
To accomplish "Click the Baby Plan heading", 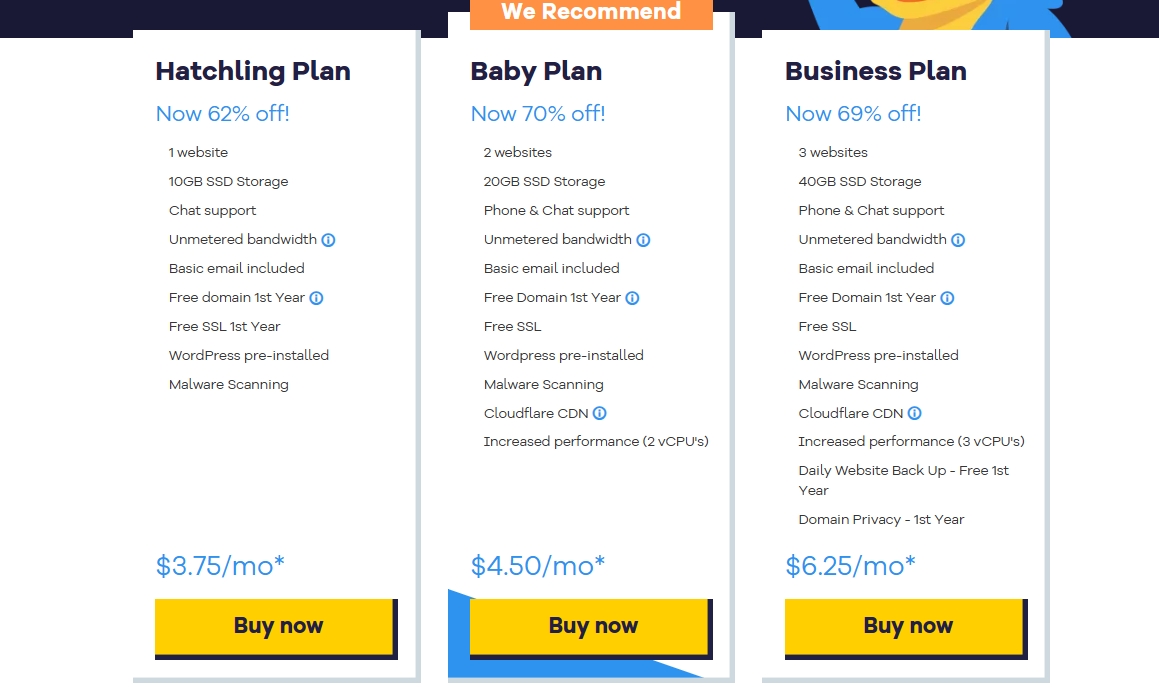I will point(536,72).
